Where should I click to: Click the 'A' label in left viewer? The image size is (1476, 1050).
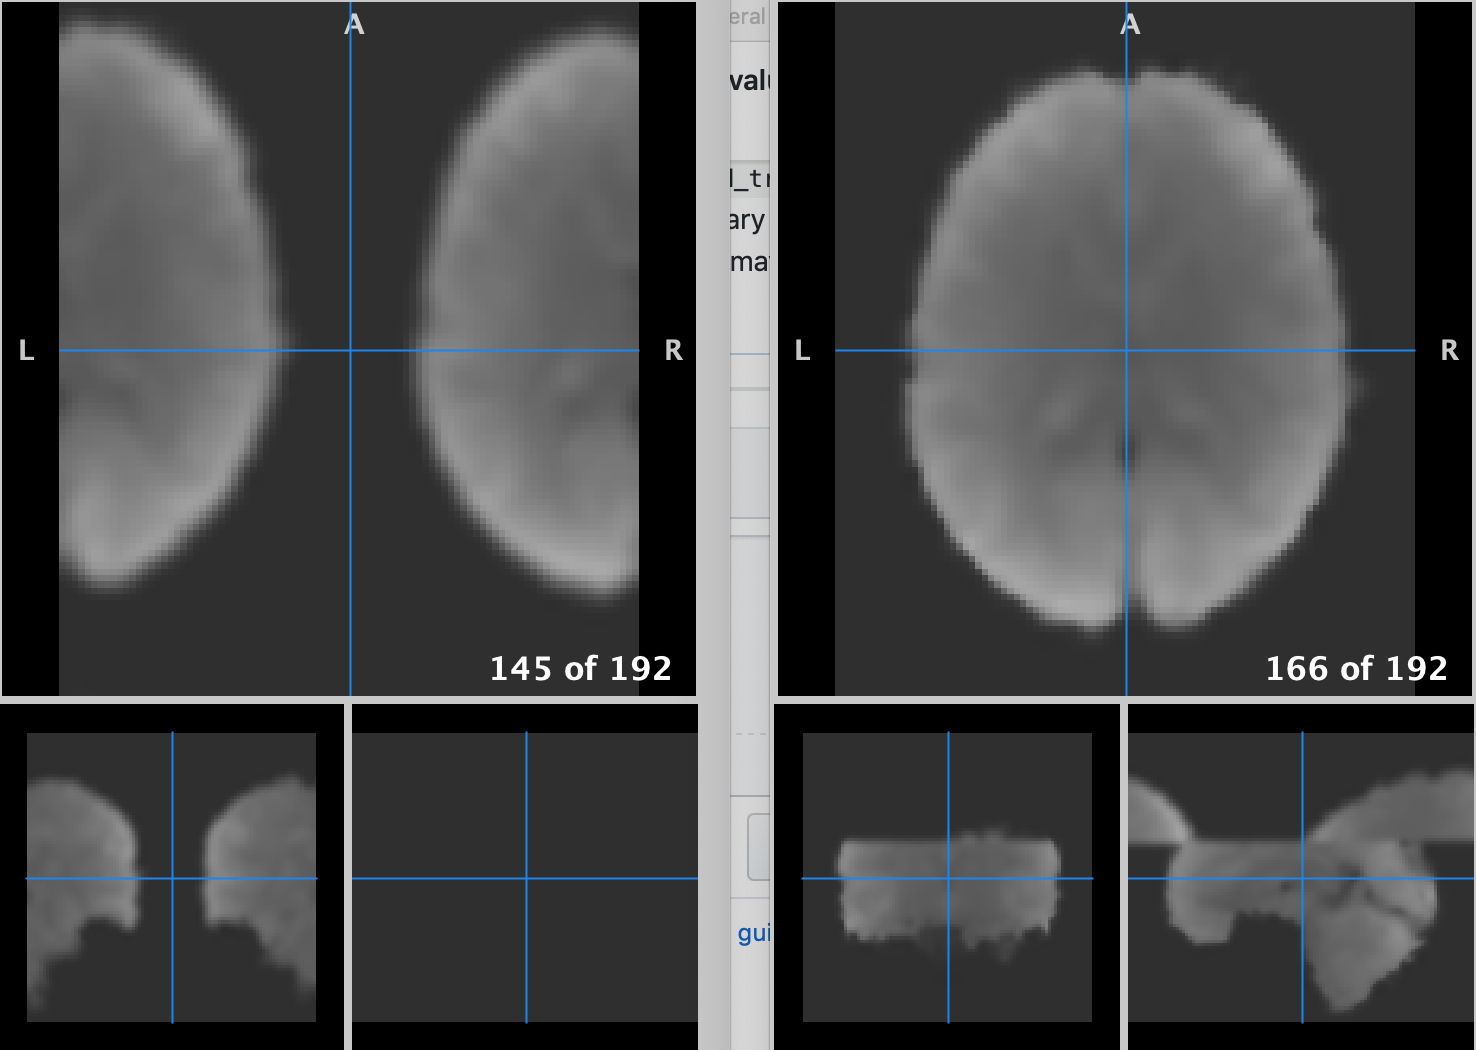pos(354,24)
